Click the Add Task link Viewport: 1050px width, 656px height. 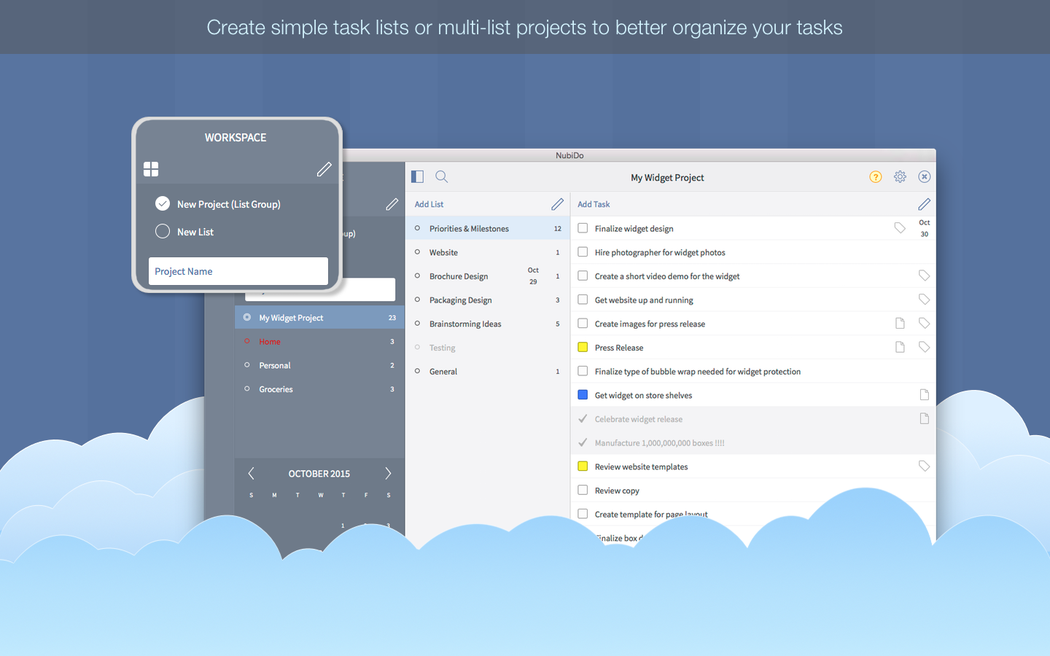pyautogui.click(x=594, y=204)
